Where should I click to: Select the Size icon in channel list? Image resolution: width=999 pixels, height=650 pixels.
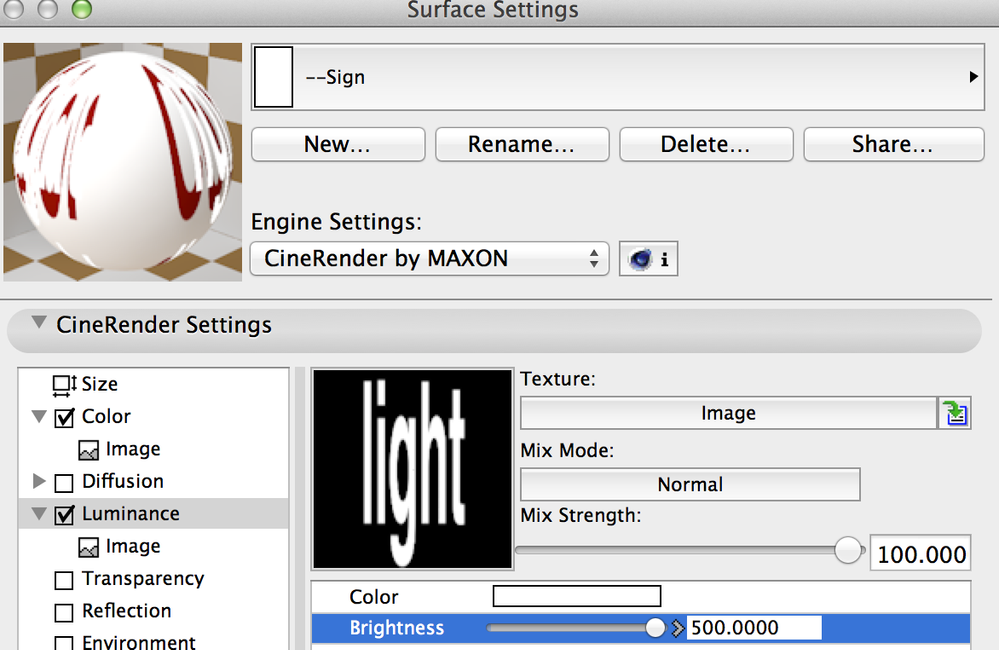[65, 384]
